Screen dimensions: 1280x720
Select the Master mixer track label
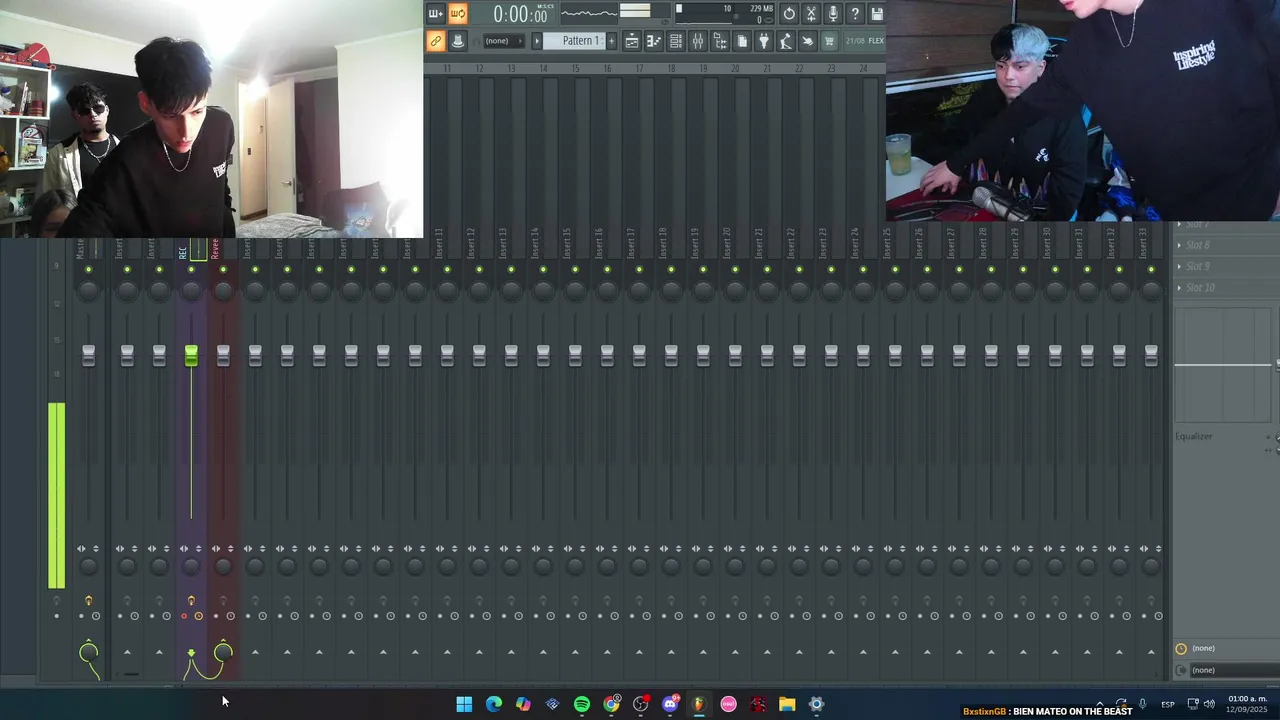tap(81, 249)
